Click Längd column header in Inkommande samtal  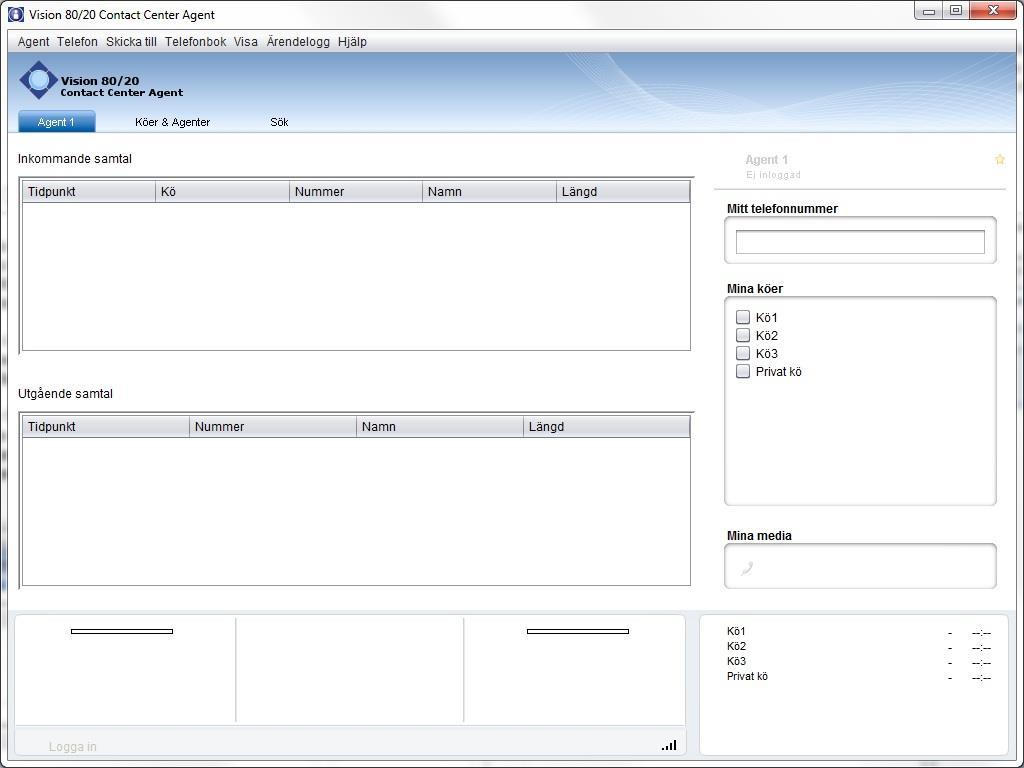point(623,191)
